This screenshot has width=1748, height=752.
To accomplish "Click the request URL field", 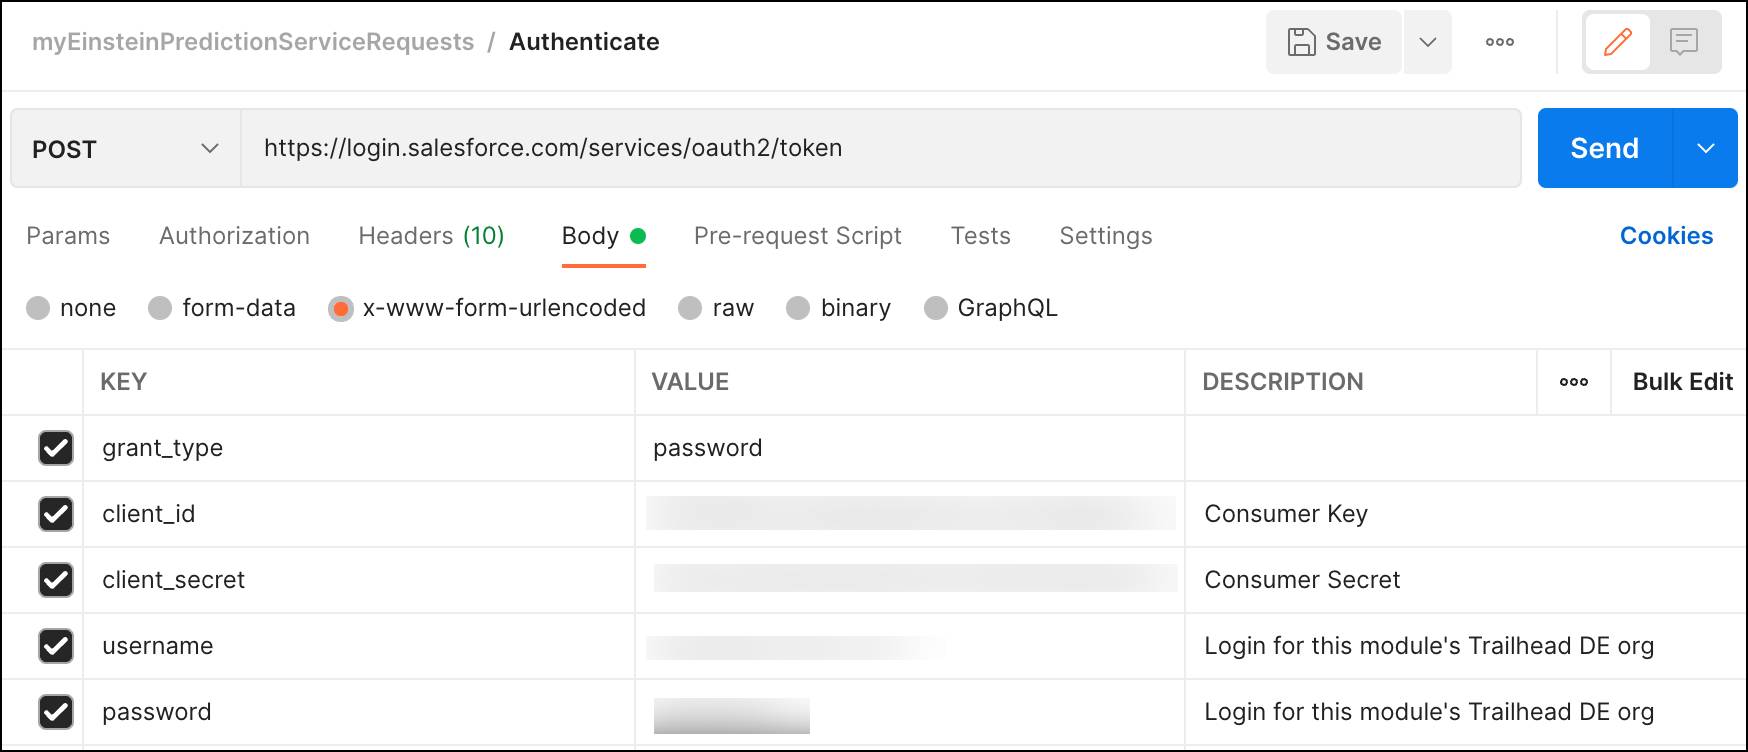I will (881, 148).
